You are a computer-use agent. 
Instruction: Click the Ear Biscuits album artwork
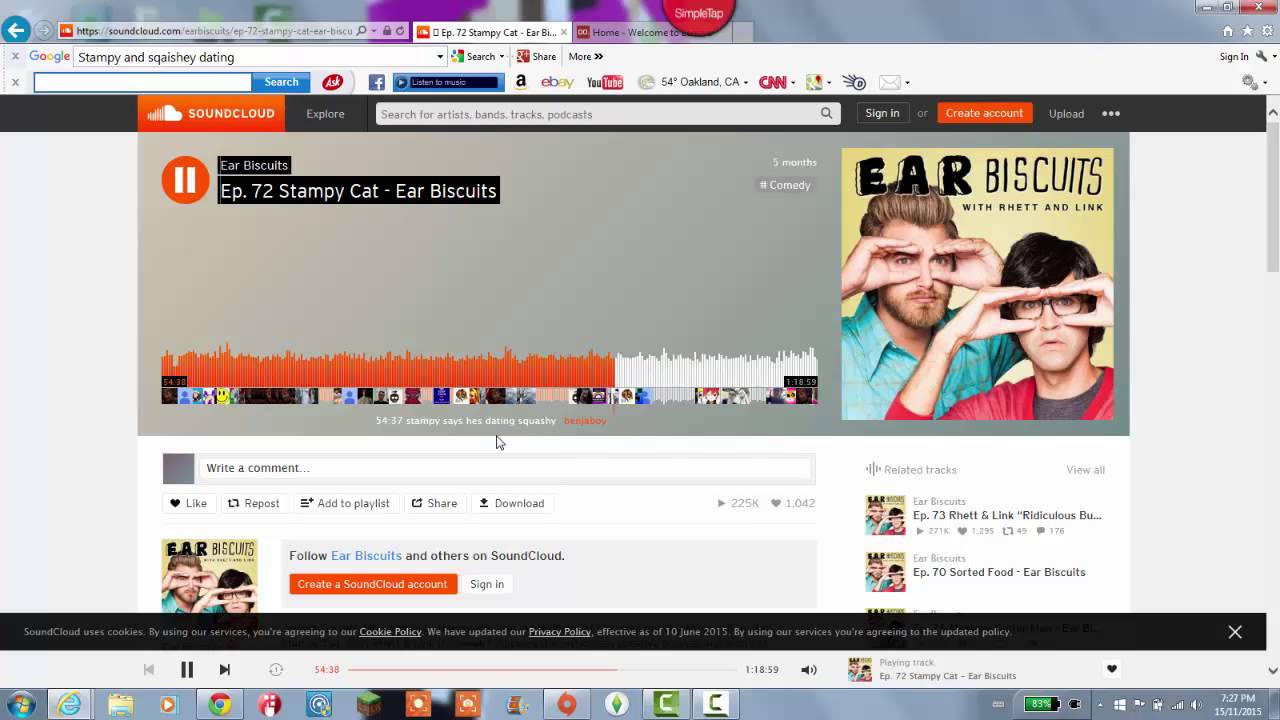[x=977, y=284]
